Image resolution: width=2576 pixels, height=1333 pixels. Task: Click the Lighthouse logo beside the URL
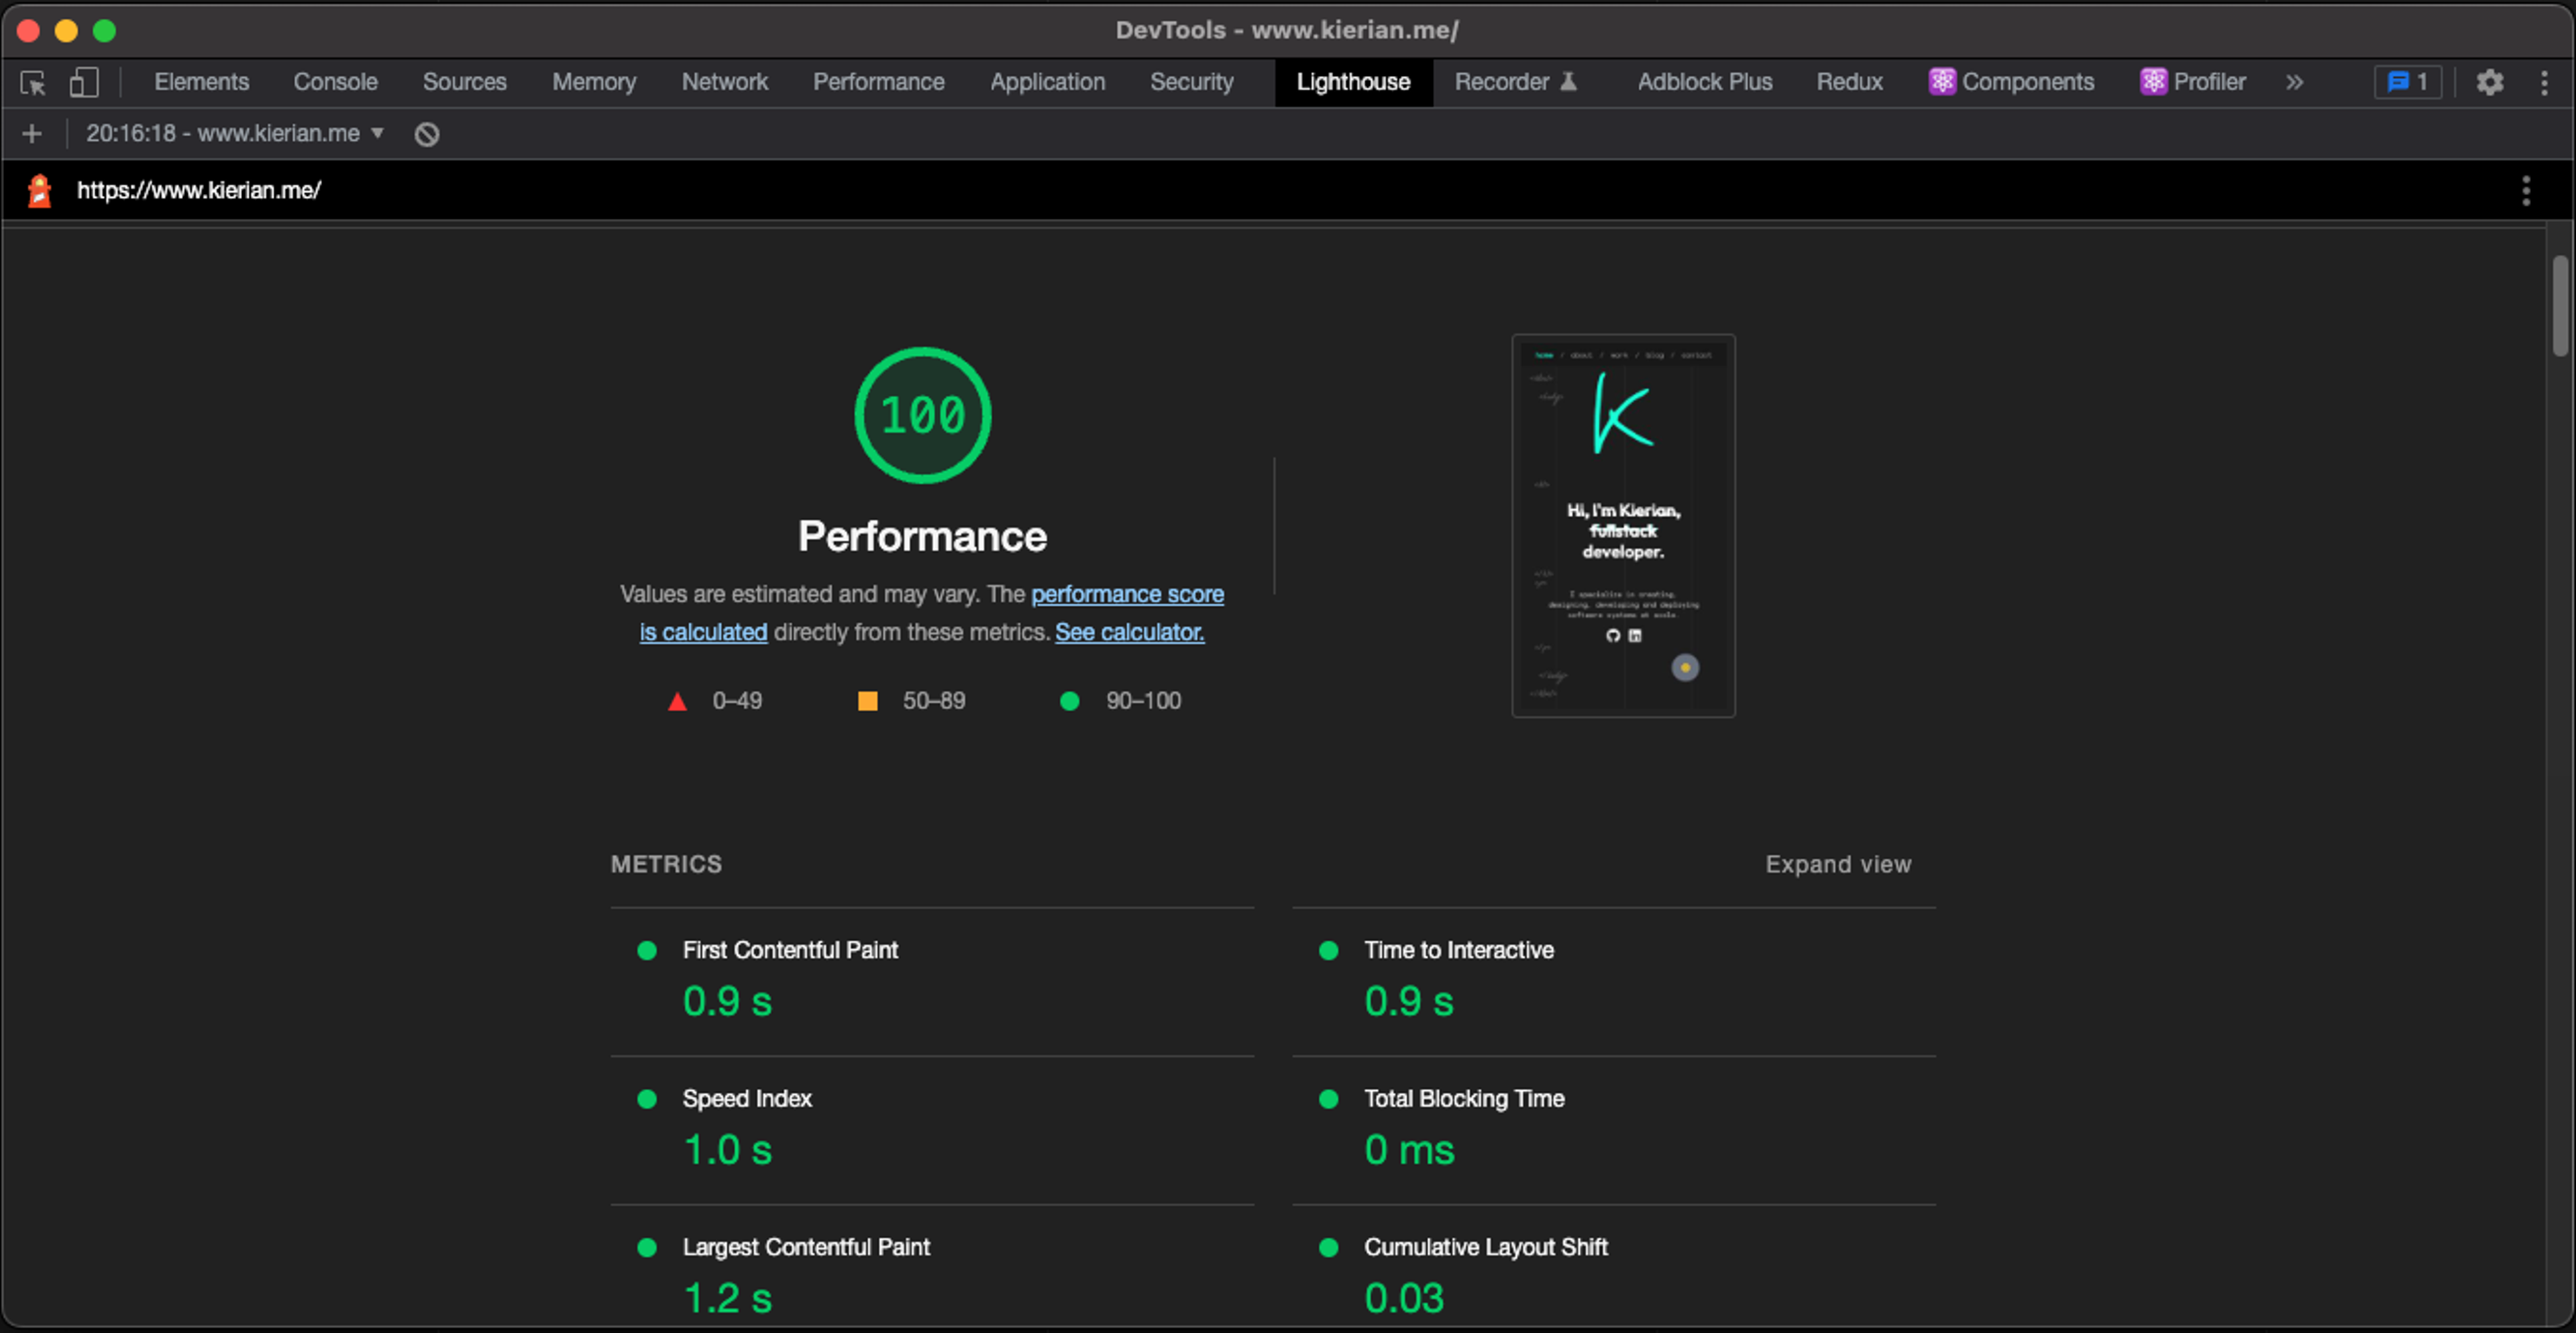pyautogui.click(x=39, y=190)
